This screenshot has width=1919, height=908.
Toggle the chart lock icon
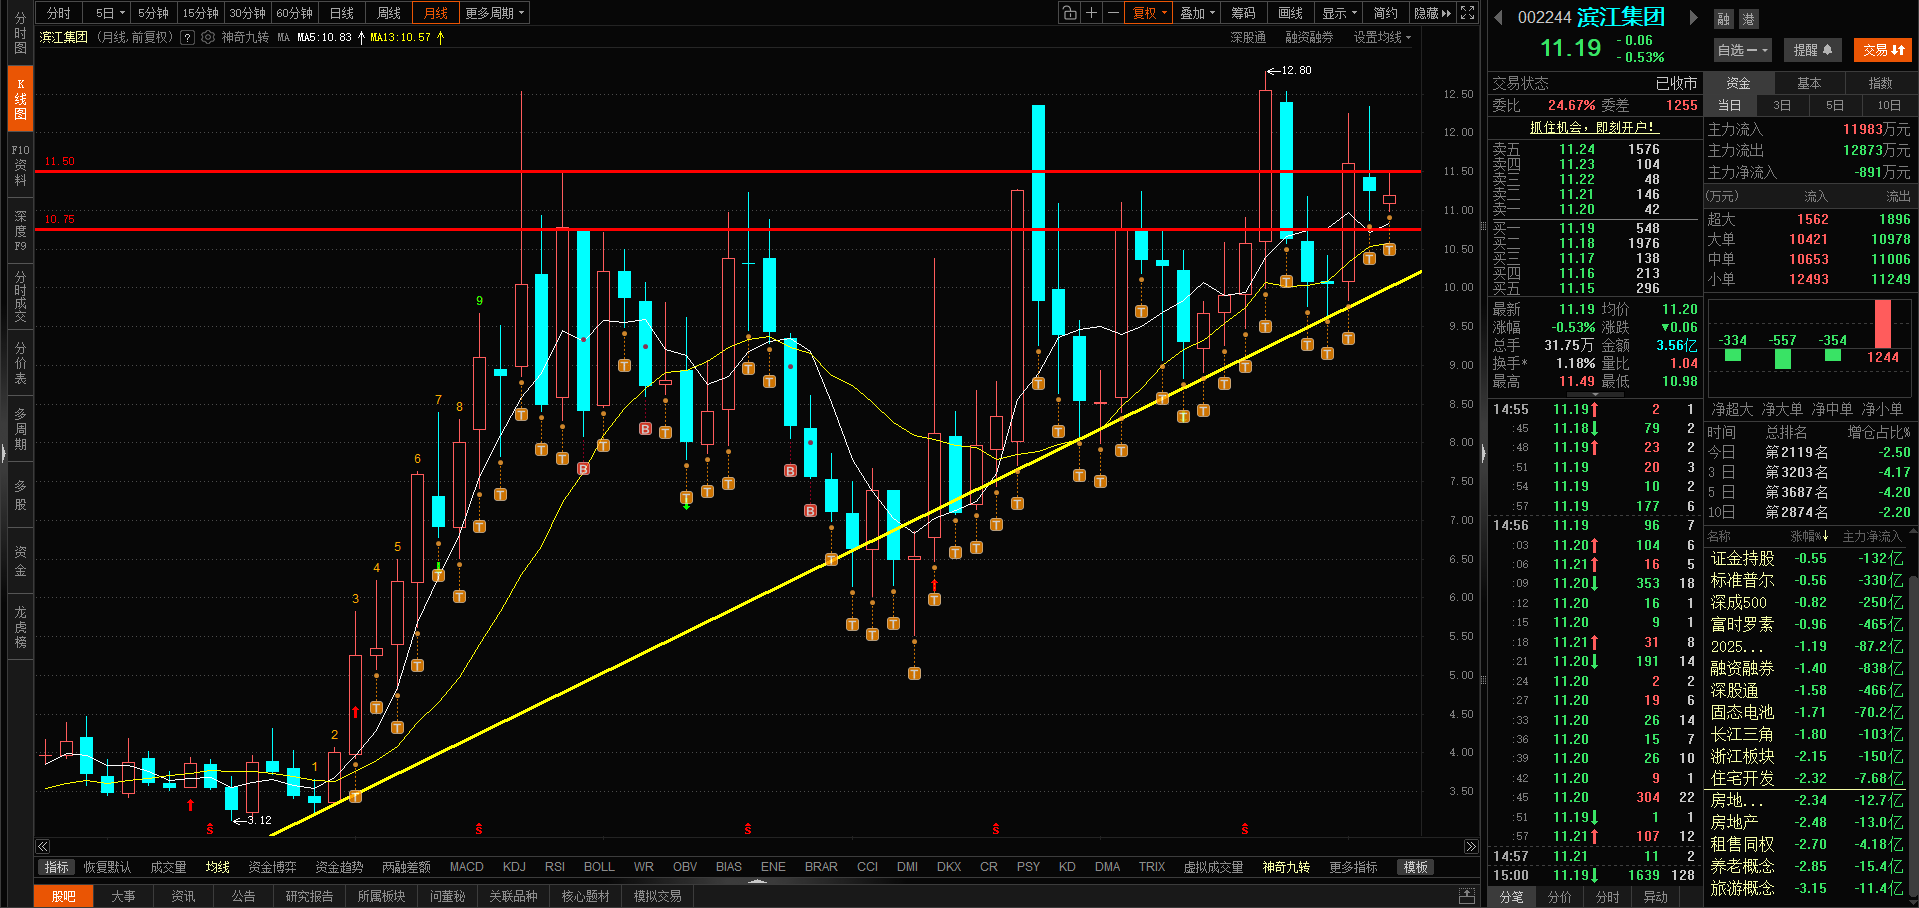1070,13
